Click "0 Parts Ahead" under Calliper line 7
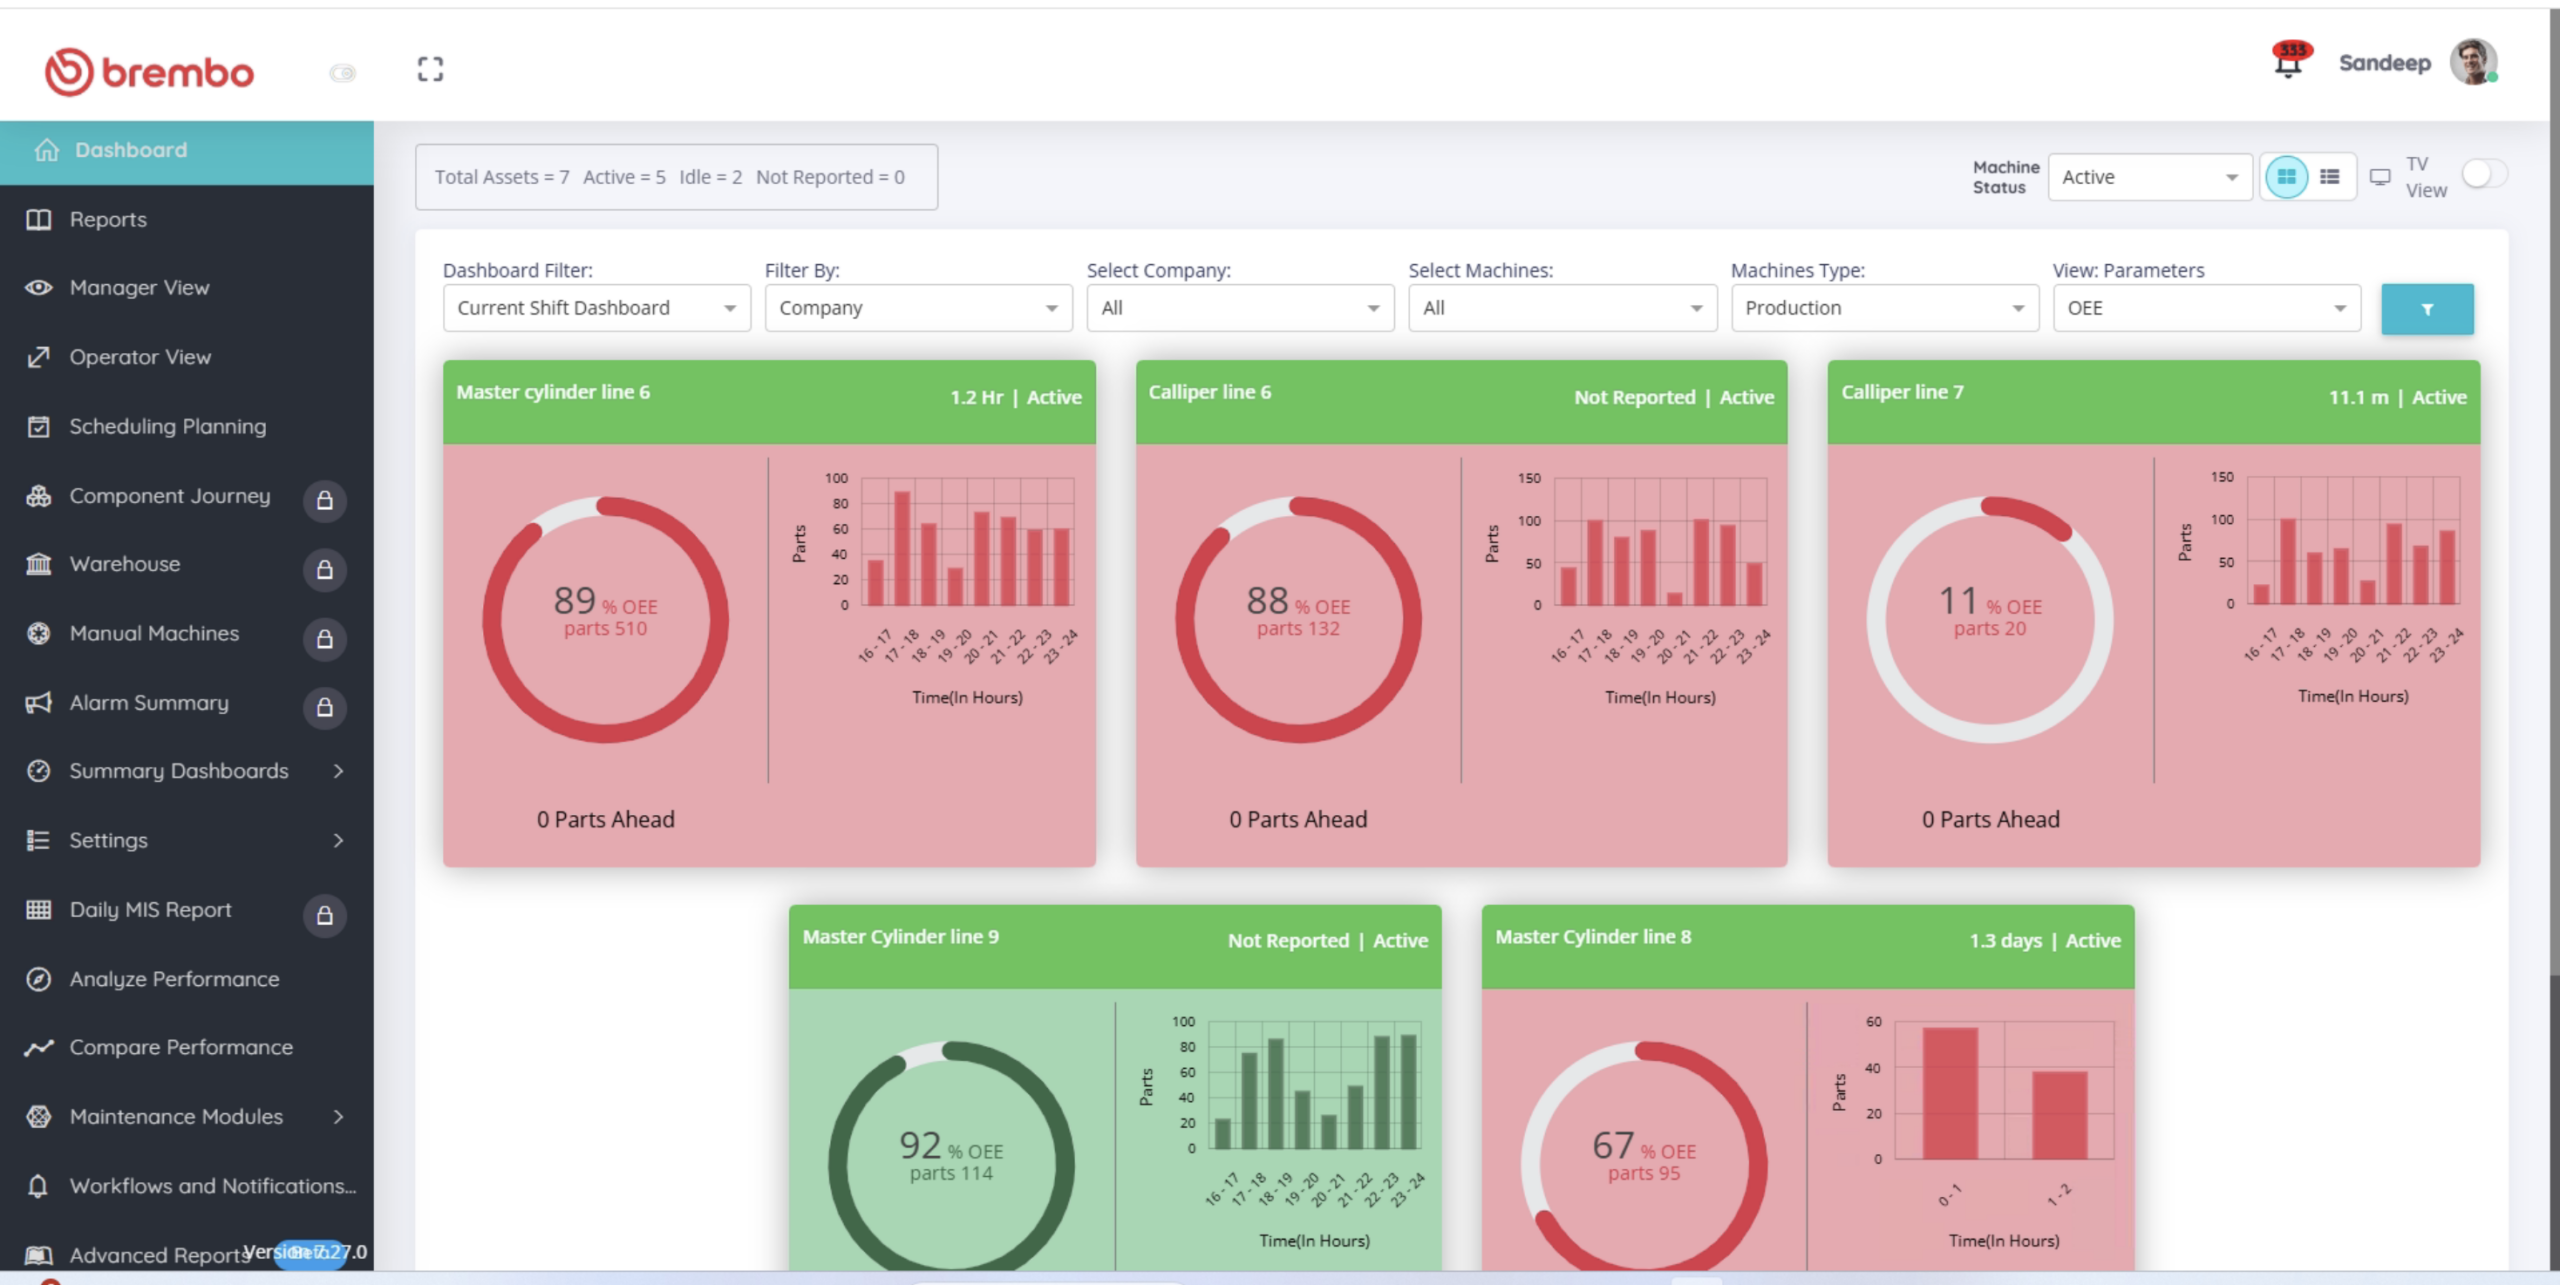 point(1990,820)
